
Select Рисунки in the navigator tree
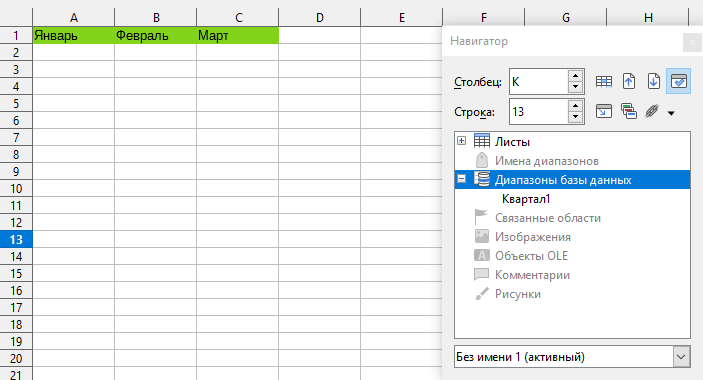[518, 294]
